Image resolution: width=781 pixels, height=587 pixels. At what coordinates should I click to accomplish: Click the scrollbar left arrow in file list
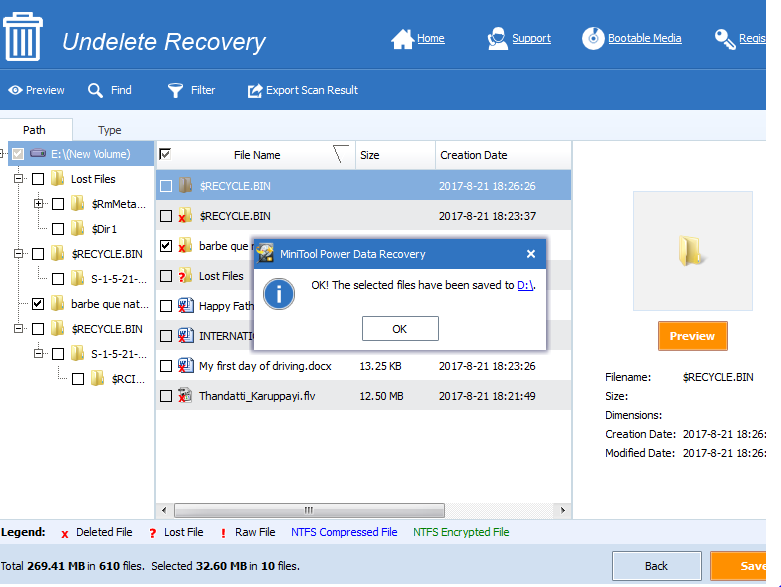click(x=164, y=510)
